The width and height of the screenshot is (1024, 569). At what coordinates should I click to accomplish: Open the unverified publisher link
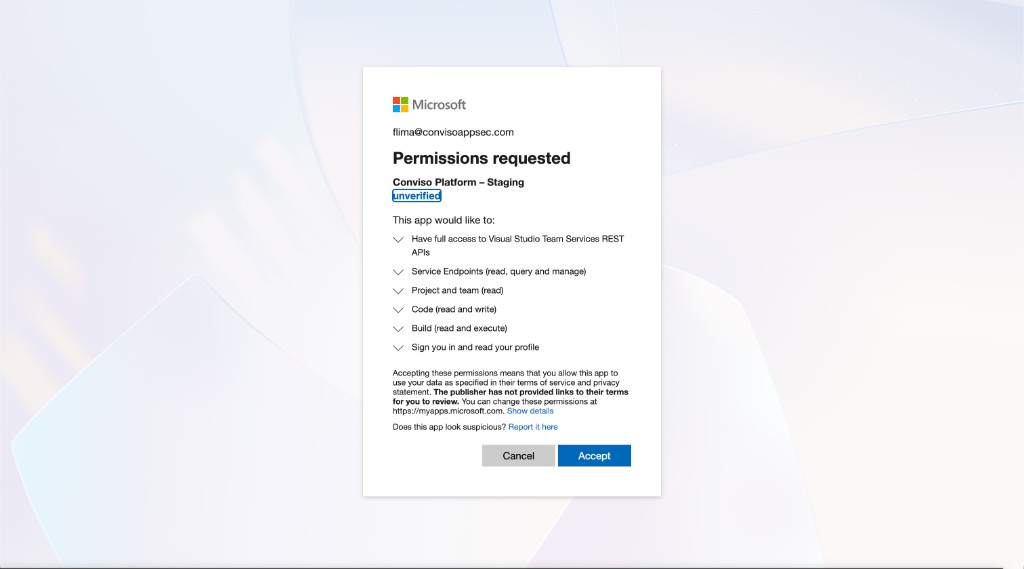pyautogui.click(x=417, y=195)
